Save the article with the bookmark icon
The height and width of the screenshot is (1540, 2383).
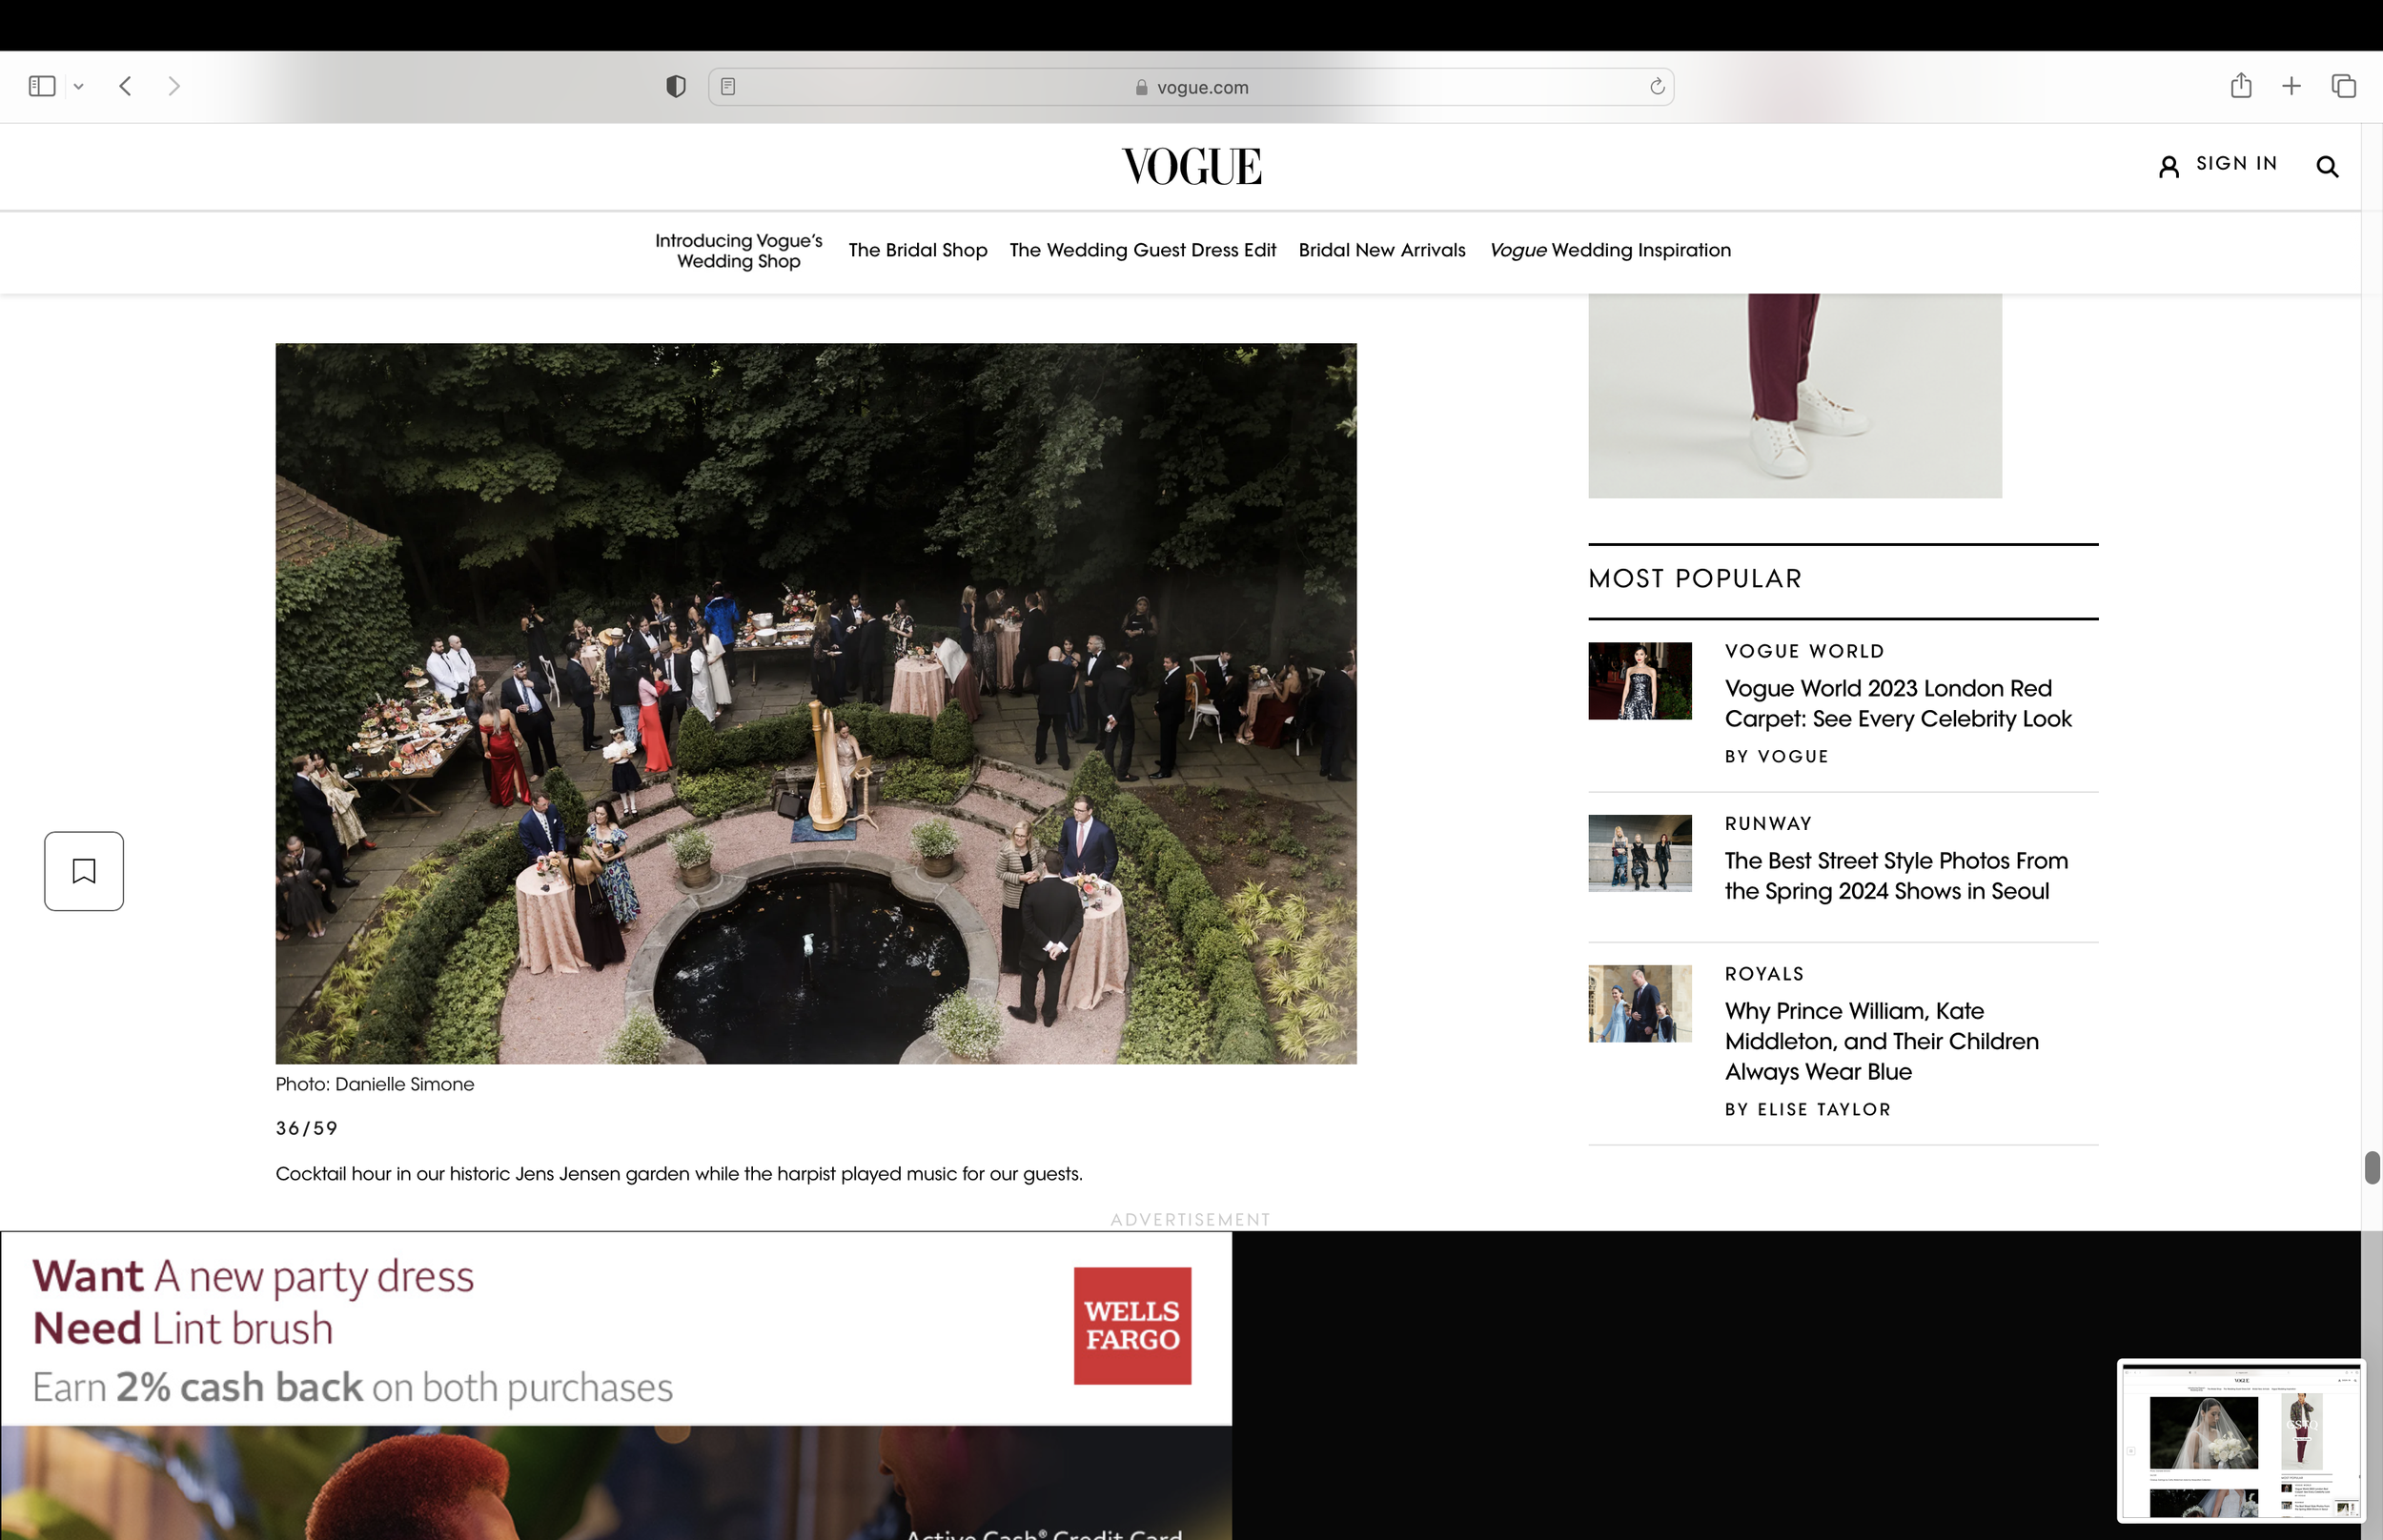(83, 870)
